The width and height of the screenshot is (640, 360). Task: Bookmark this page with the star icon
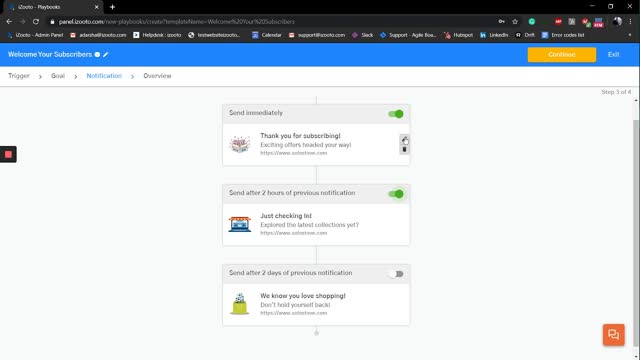pos(515,22)
